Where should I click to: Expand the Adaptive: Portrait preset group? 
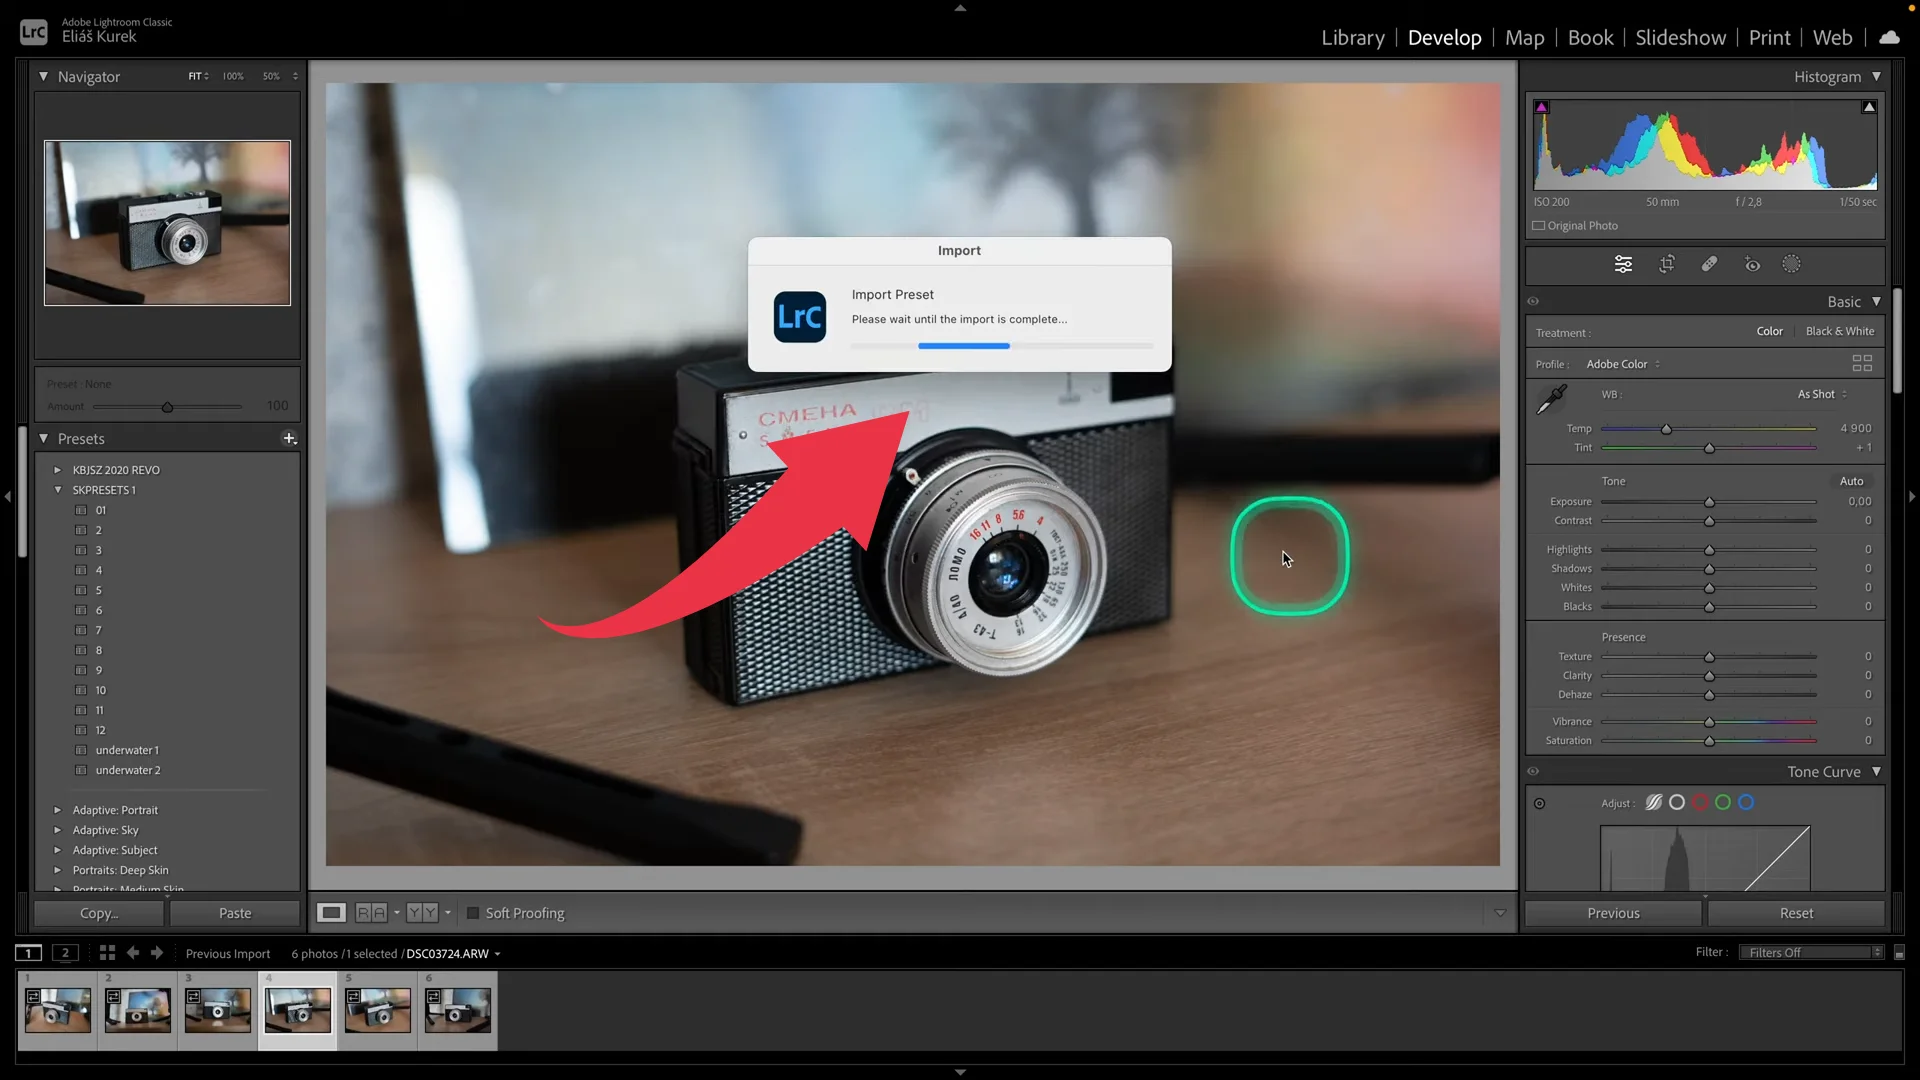point(58,810)
